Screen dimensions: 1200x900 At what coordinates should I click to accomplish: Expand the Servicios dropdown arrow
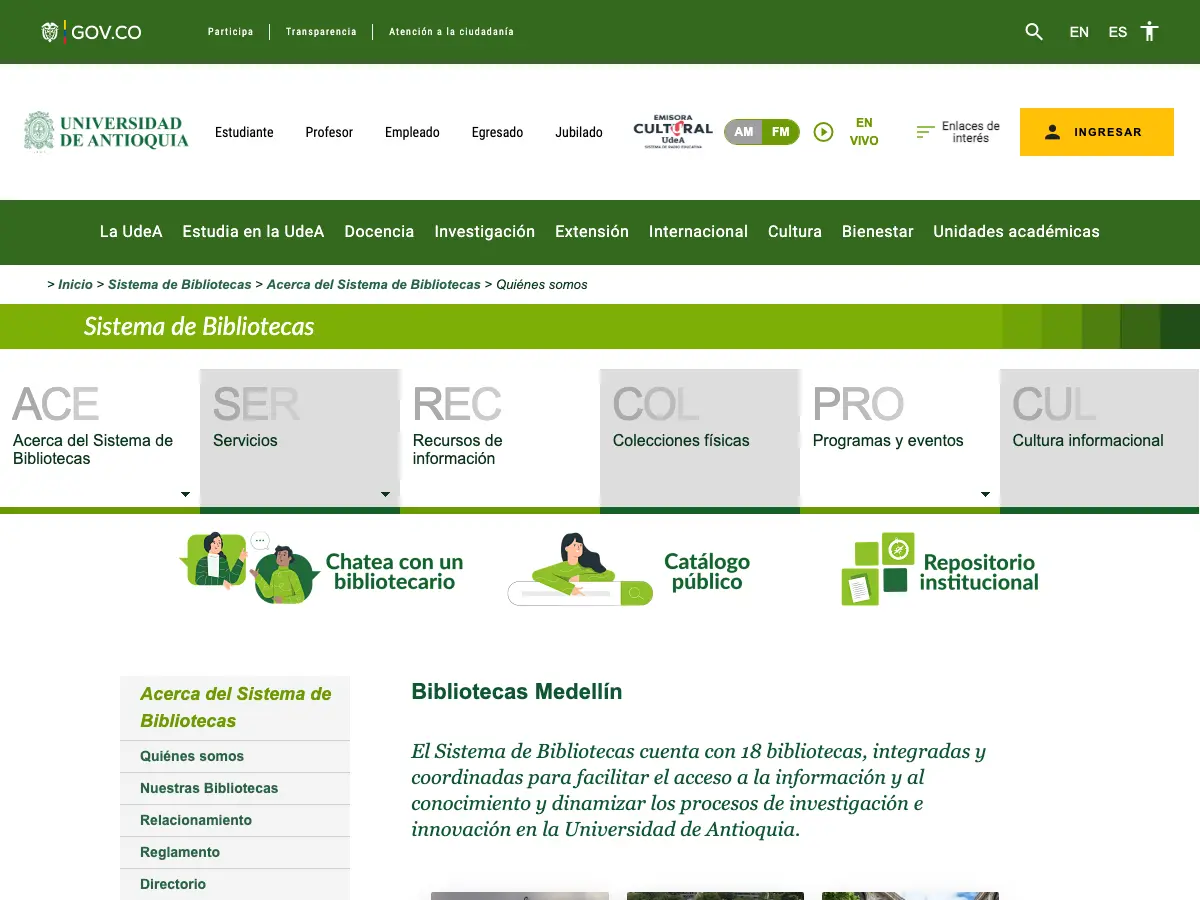coord(385,494)
